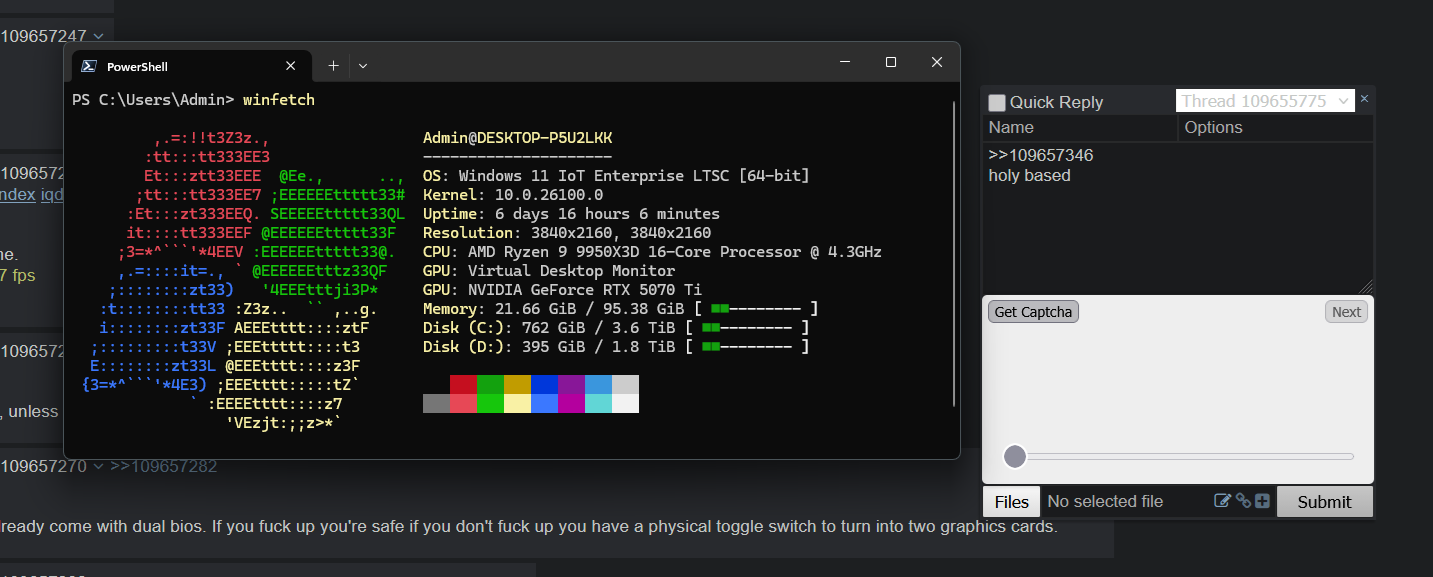
Task: Click the Disk (C:) usage bar in winfetch output
Action: tap(747, 328)
